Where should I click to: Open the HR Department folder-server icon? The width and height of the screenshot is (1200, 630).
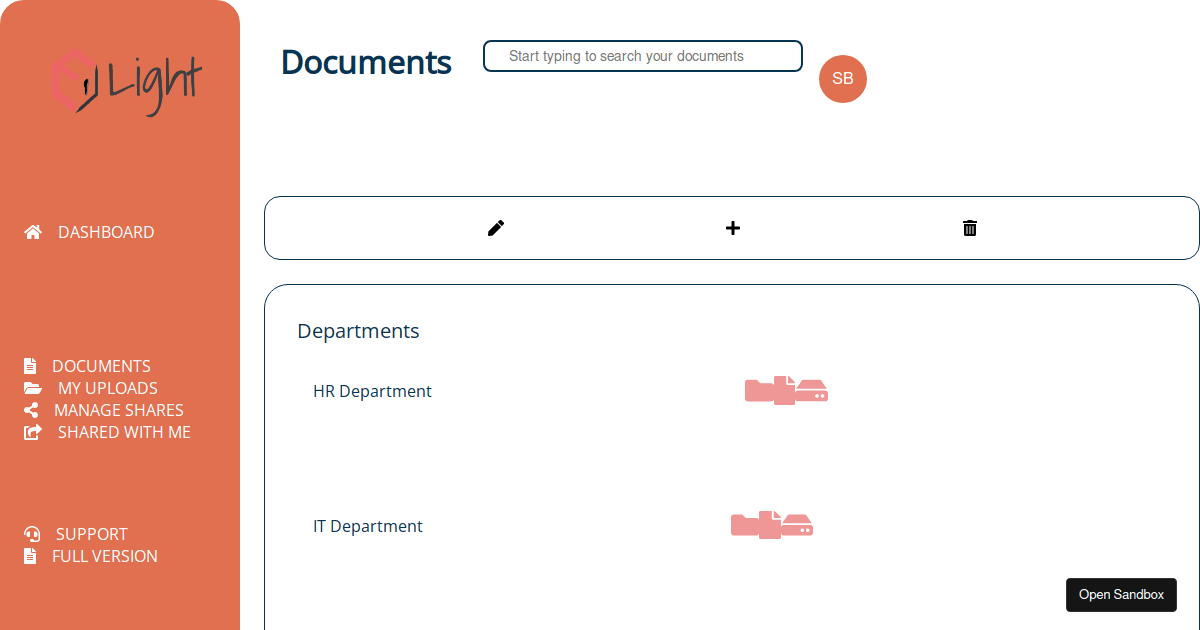coord(786,390)
